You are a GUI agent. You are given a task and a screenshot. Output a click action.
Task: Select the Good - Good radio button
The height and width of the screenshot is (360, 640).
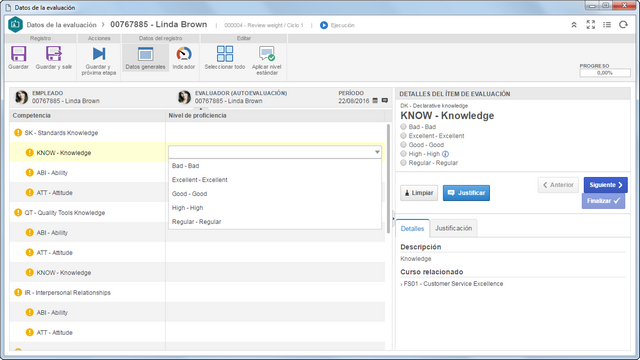(x=403, y=144)
